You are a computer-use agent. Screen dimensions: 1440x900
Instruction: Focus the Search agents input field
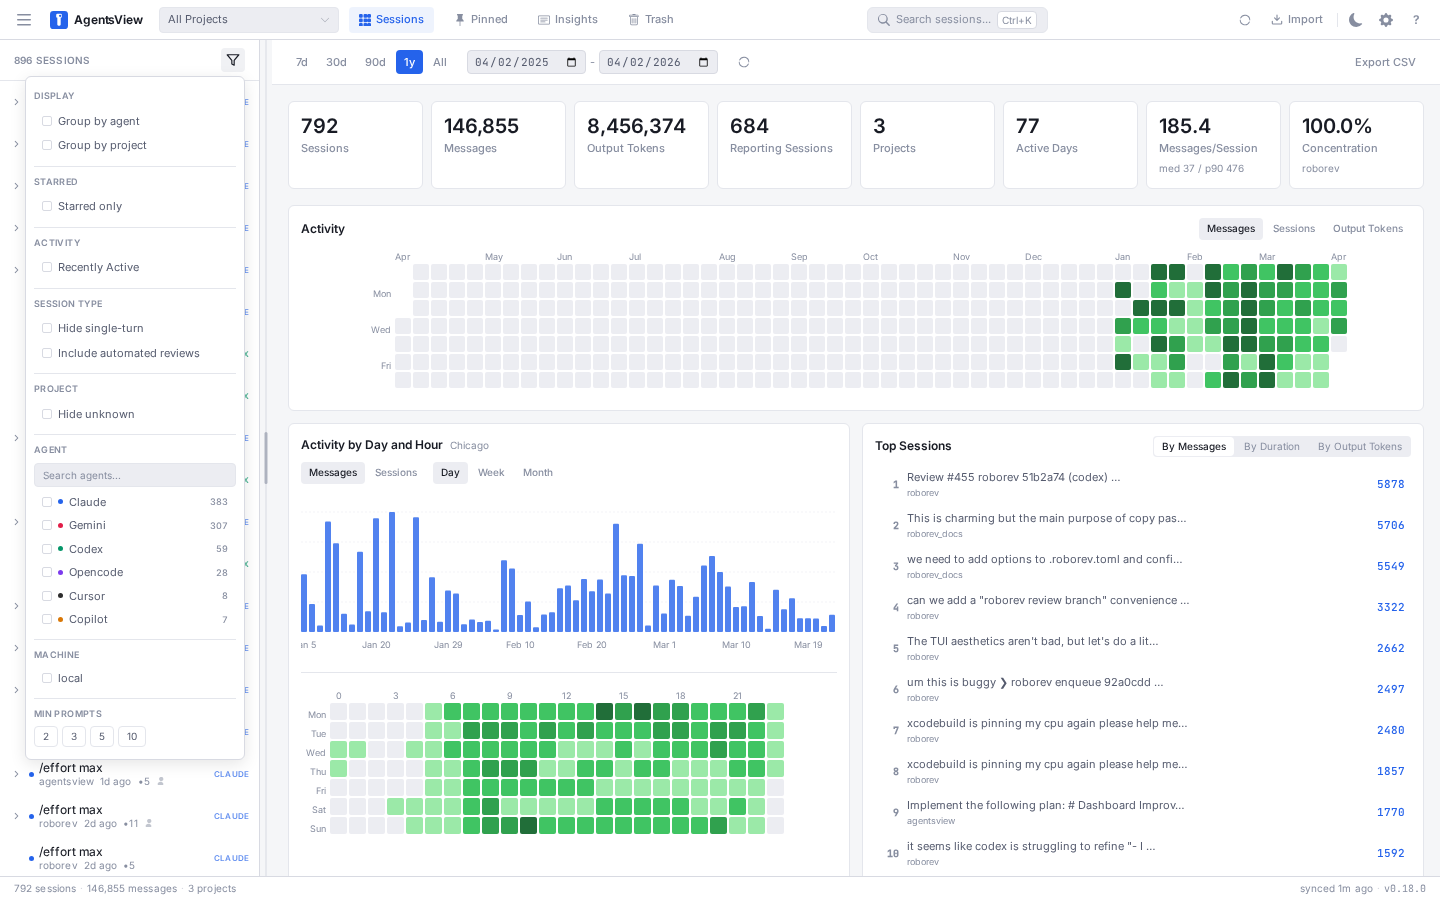click(135, 475)
